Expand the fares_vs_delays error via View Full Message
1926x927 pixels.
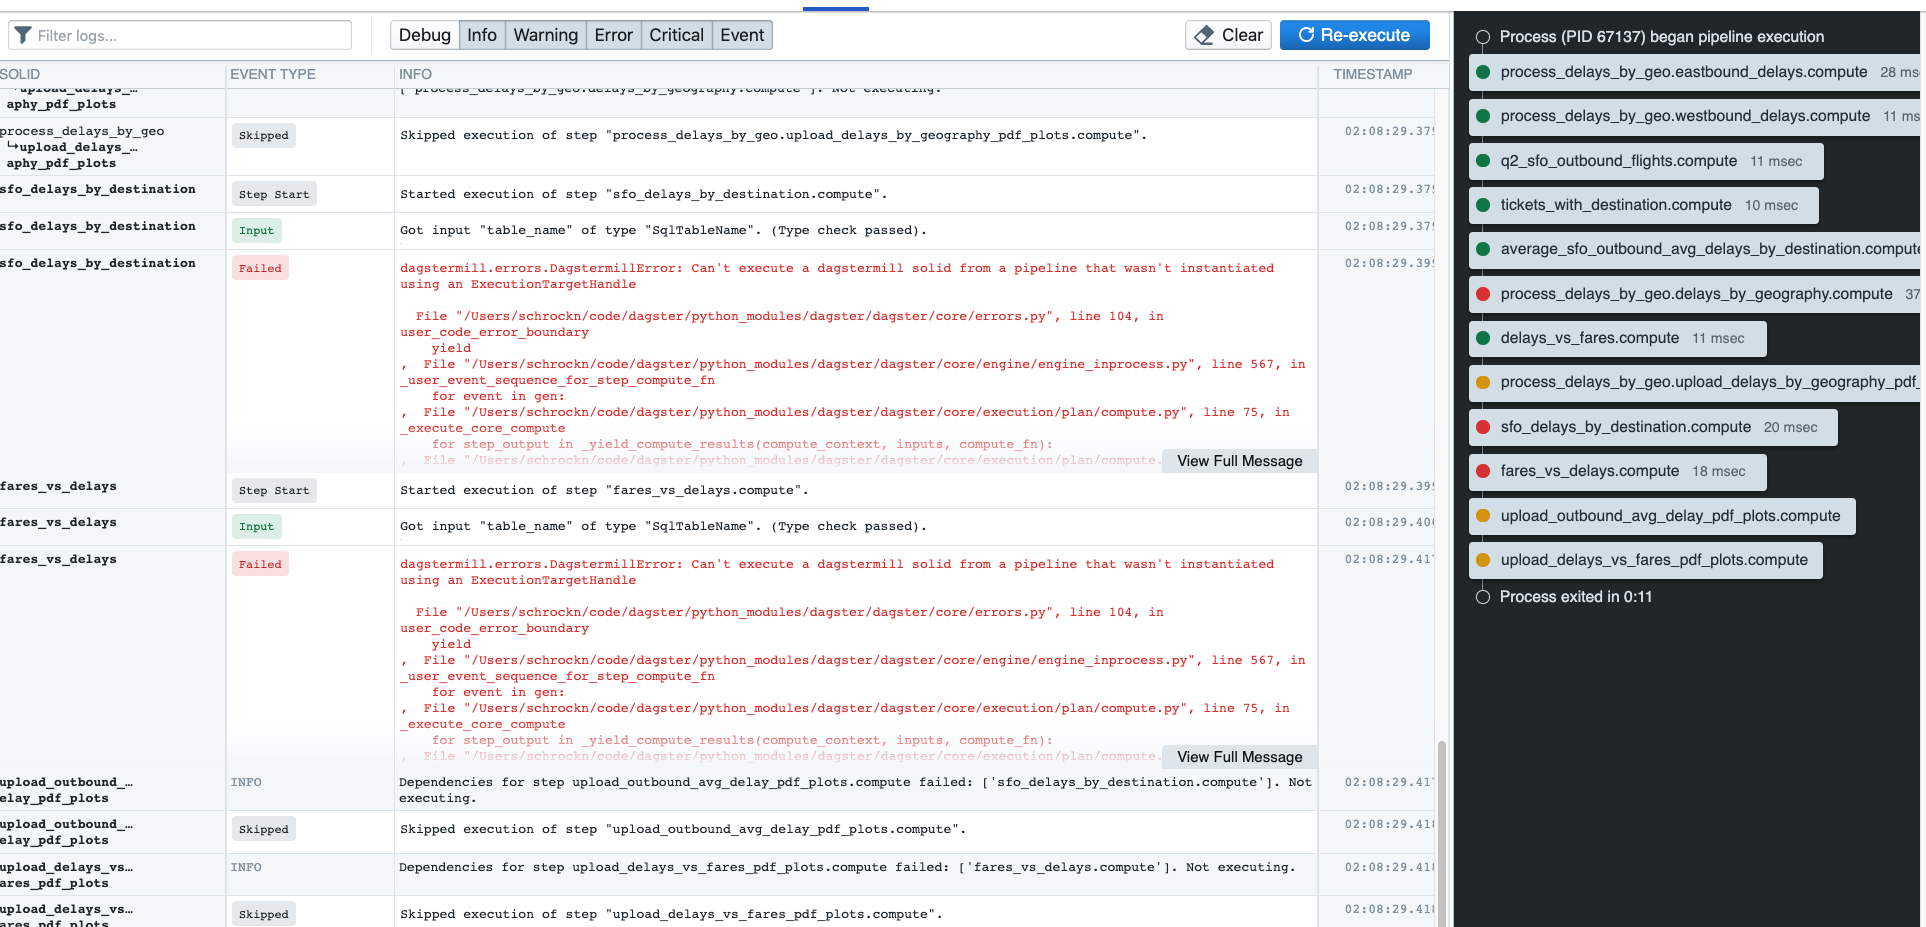click(x=1239, y=757)
